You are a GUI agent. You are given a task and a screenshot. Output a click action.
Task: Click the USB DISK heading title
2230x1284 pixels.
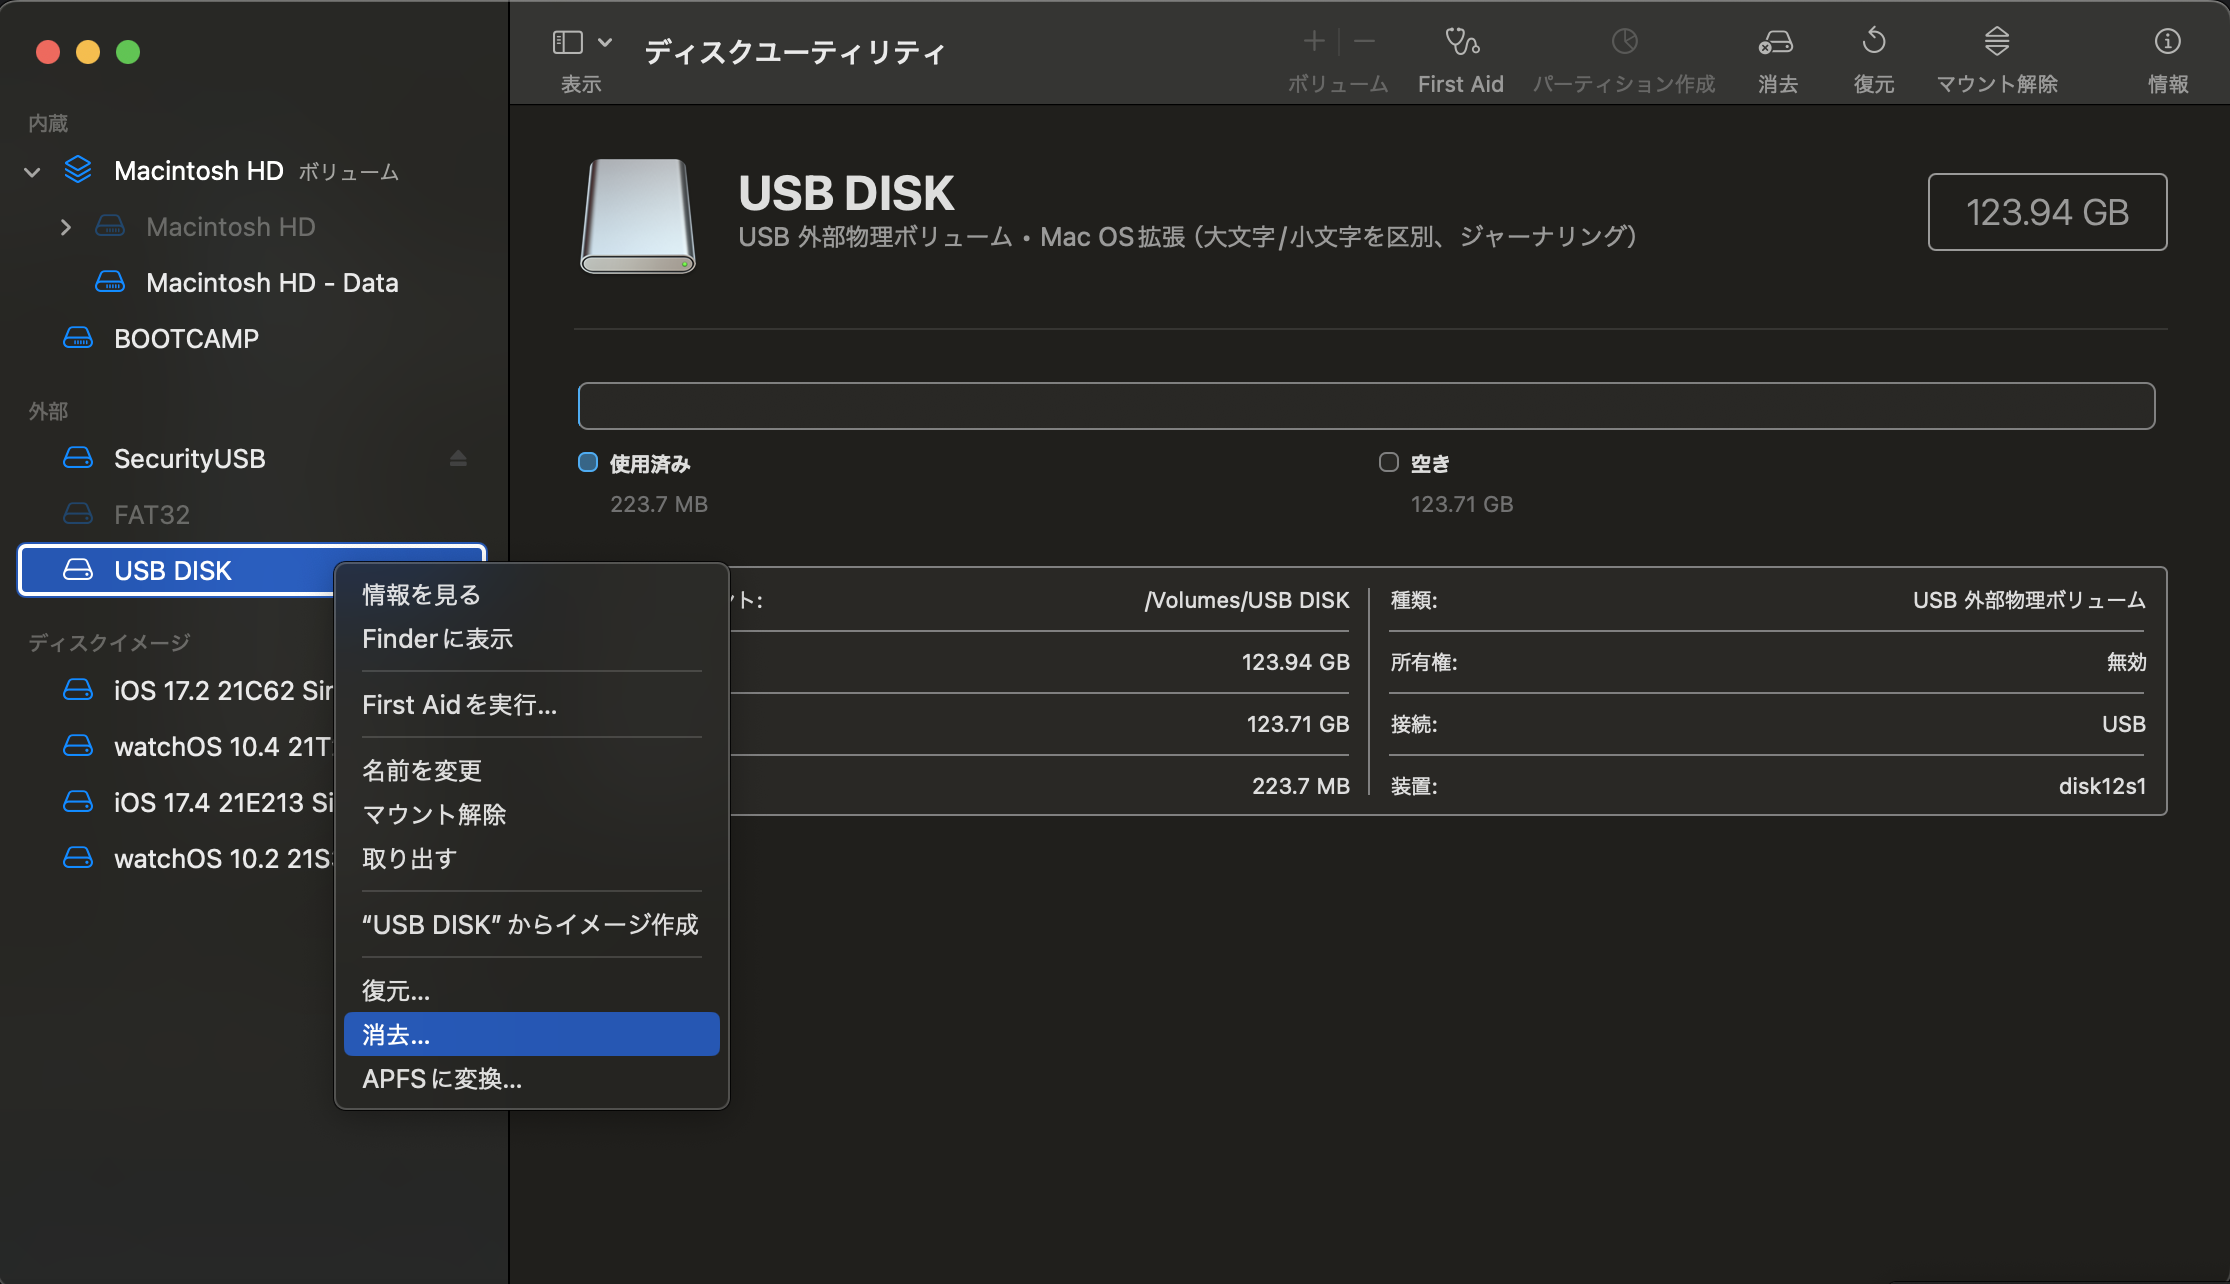[x=846, y=193]
